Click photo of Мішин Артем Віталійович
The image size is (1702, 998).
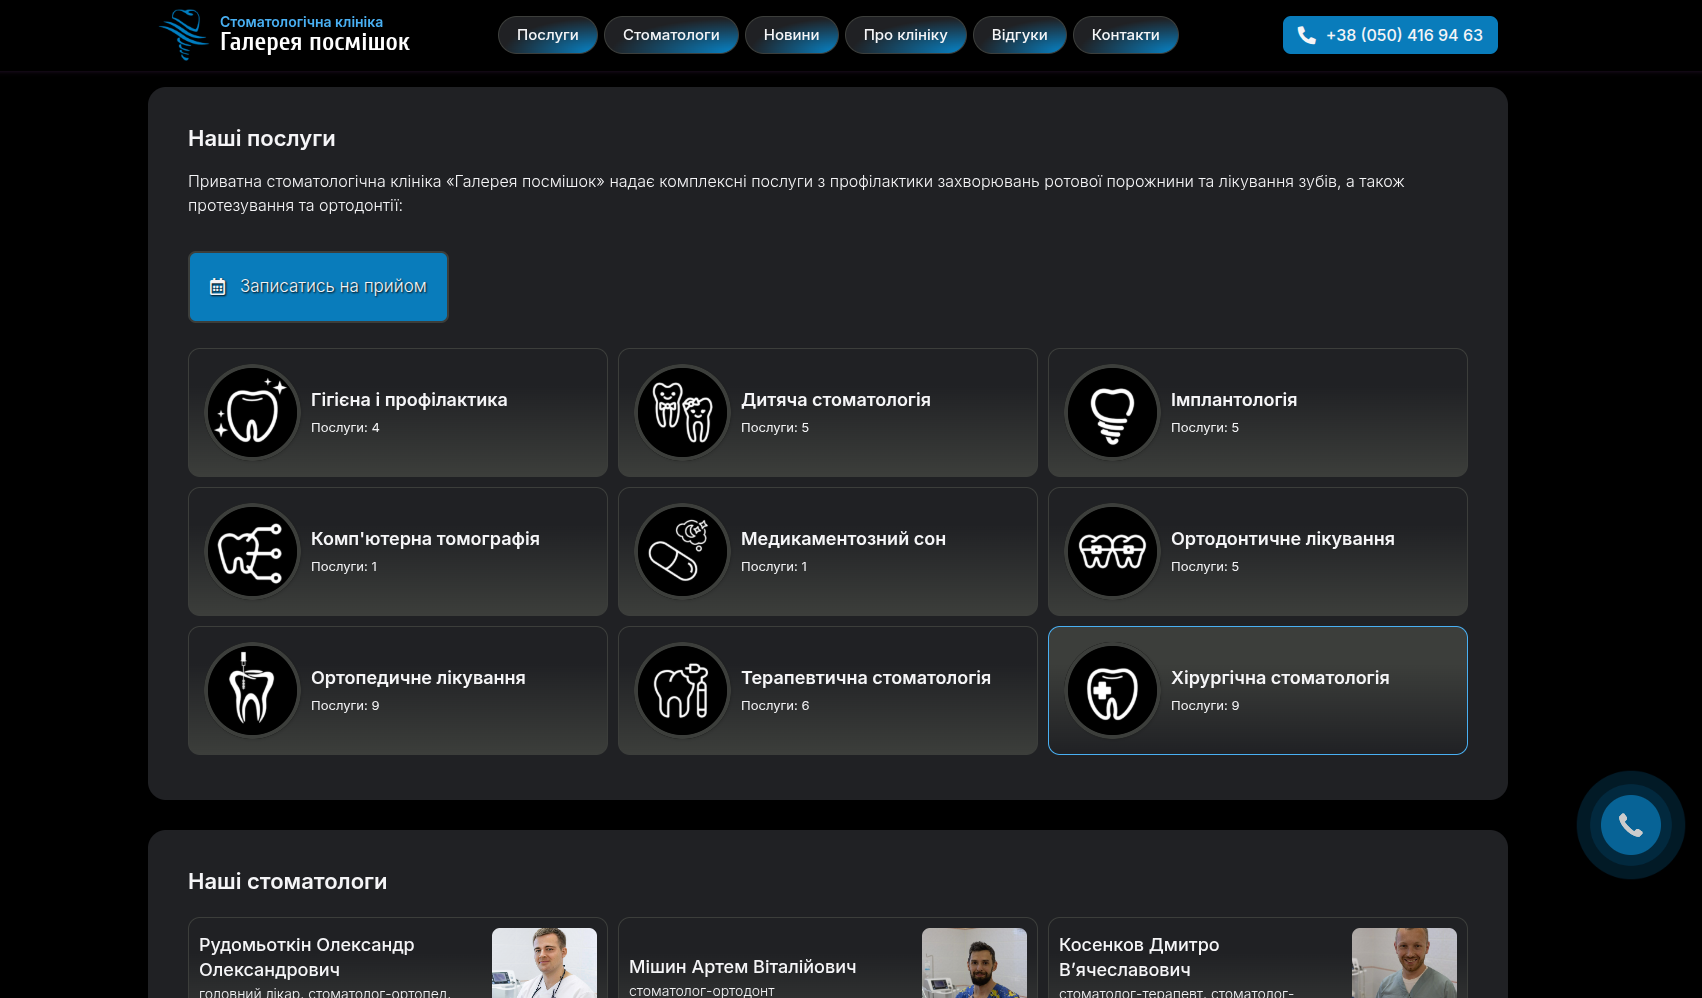(x=974, y=964)
